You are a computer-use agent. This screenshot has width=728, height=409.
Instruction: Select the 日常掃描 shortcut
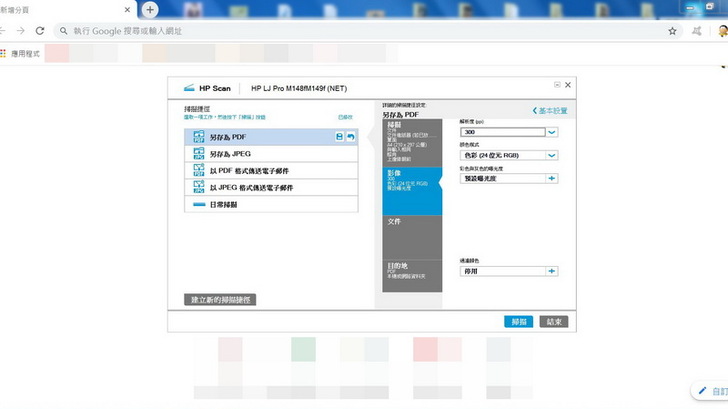(x=271, y=204)
